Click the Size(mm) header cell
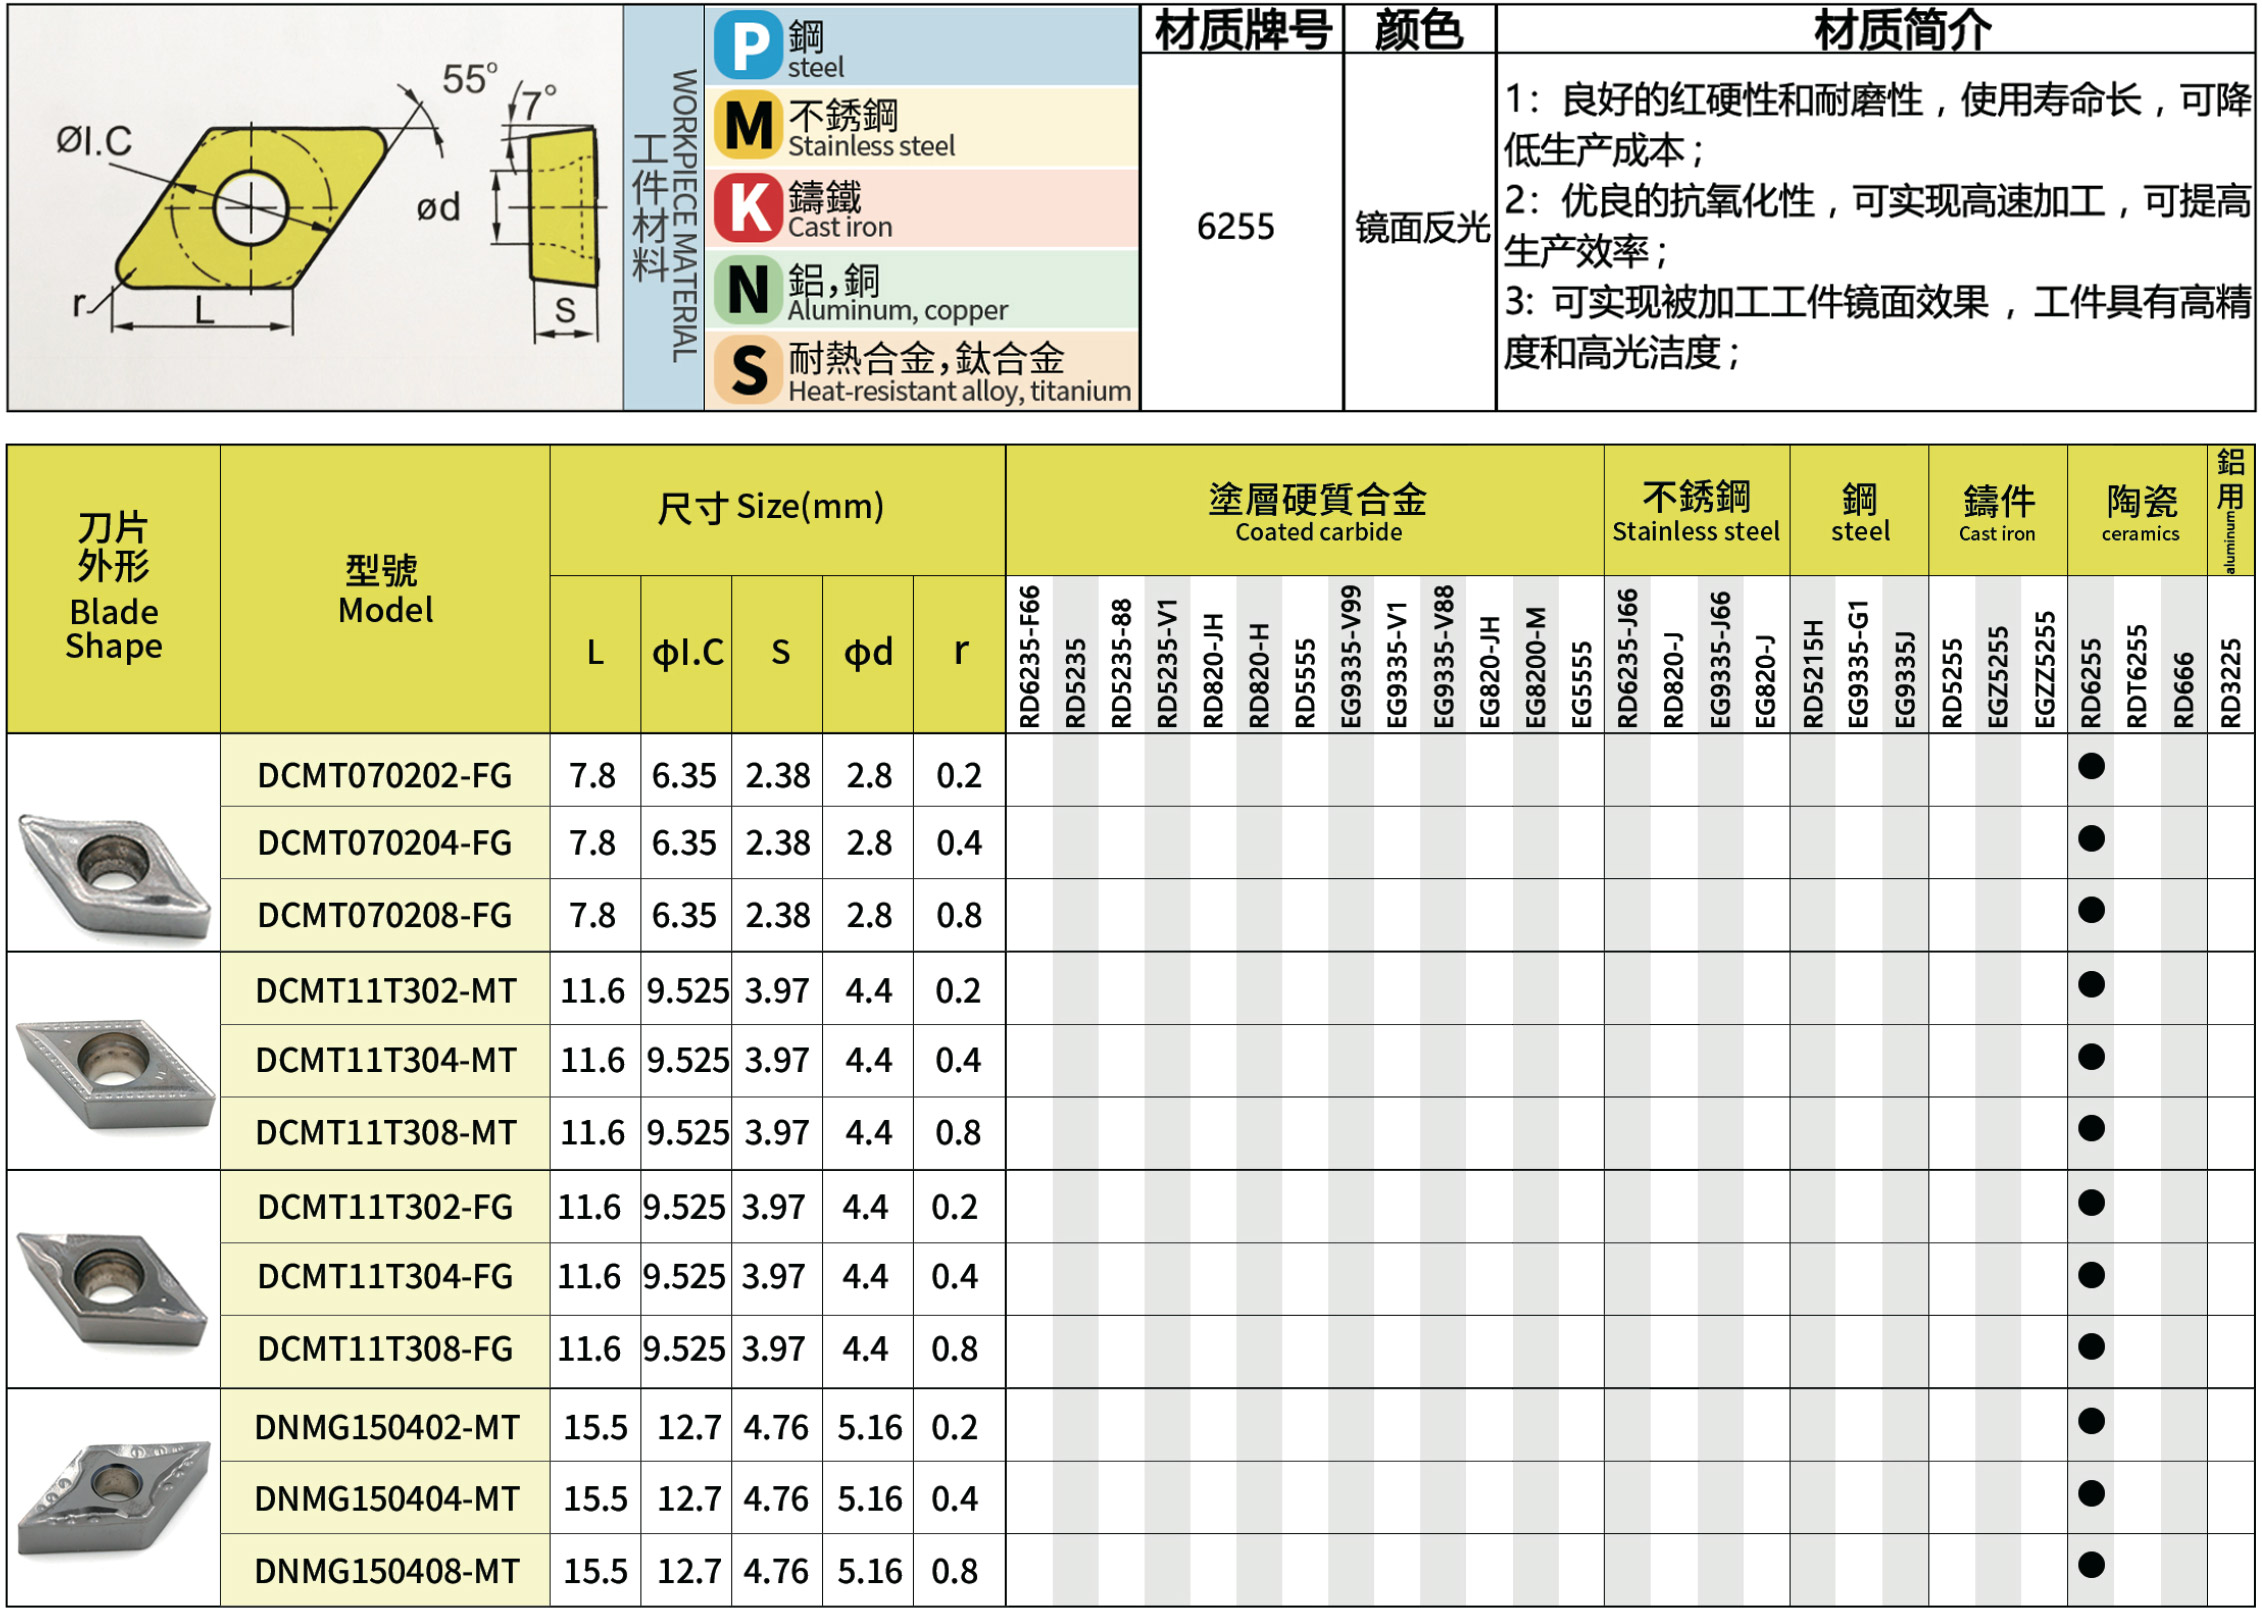Screen dimensions: 2262x1611 coord(770,508)
